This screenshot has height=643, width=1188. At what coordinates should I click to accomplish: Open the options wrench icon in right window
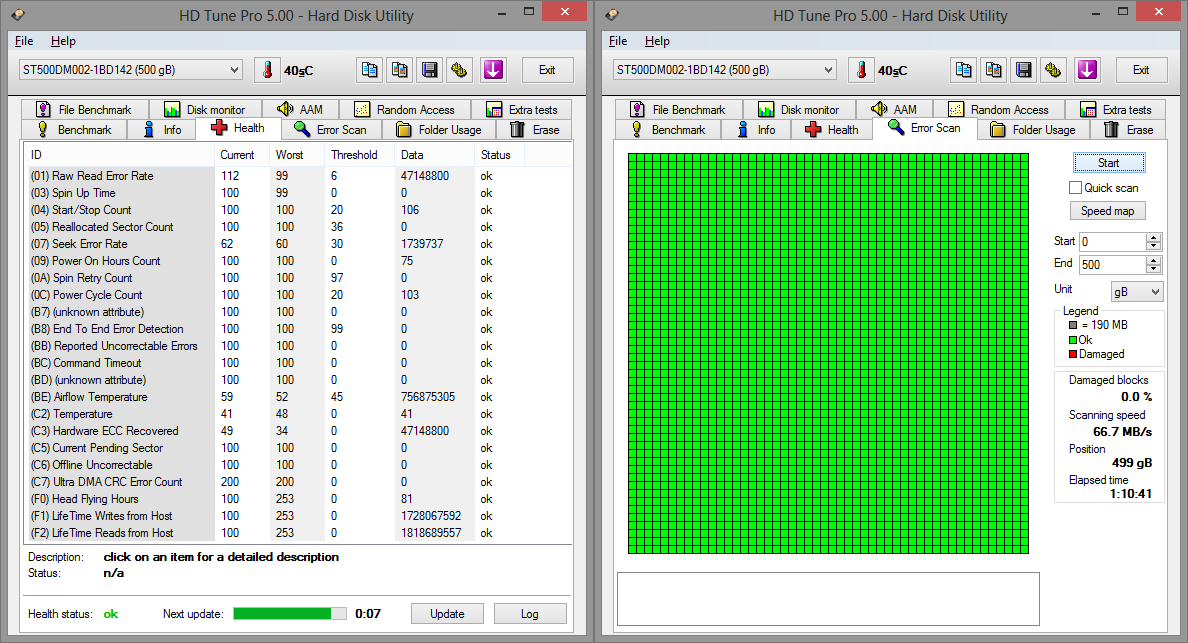(1053, 70)
